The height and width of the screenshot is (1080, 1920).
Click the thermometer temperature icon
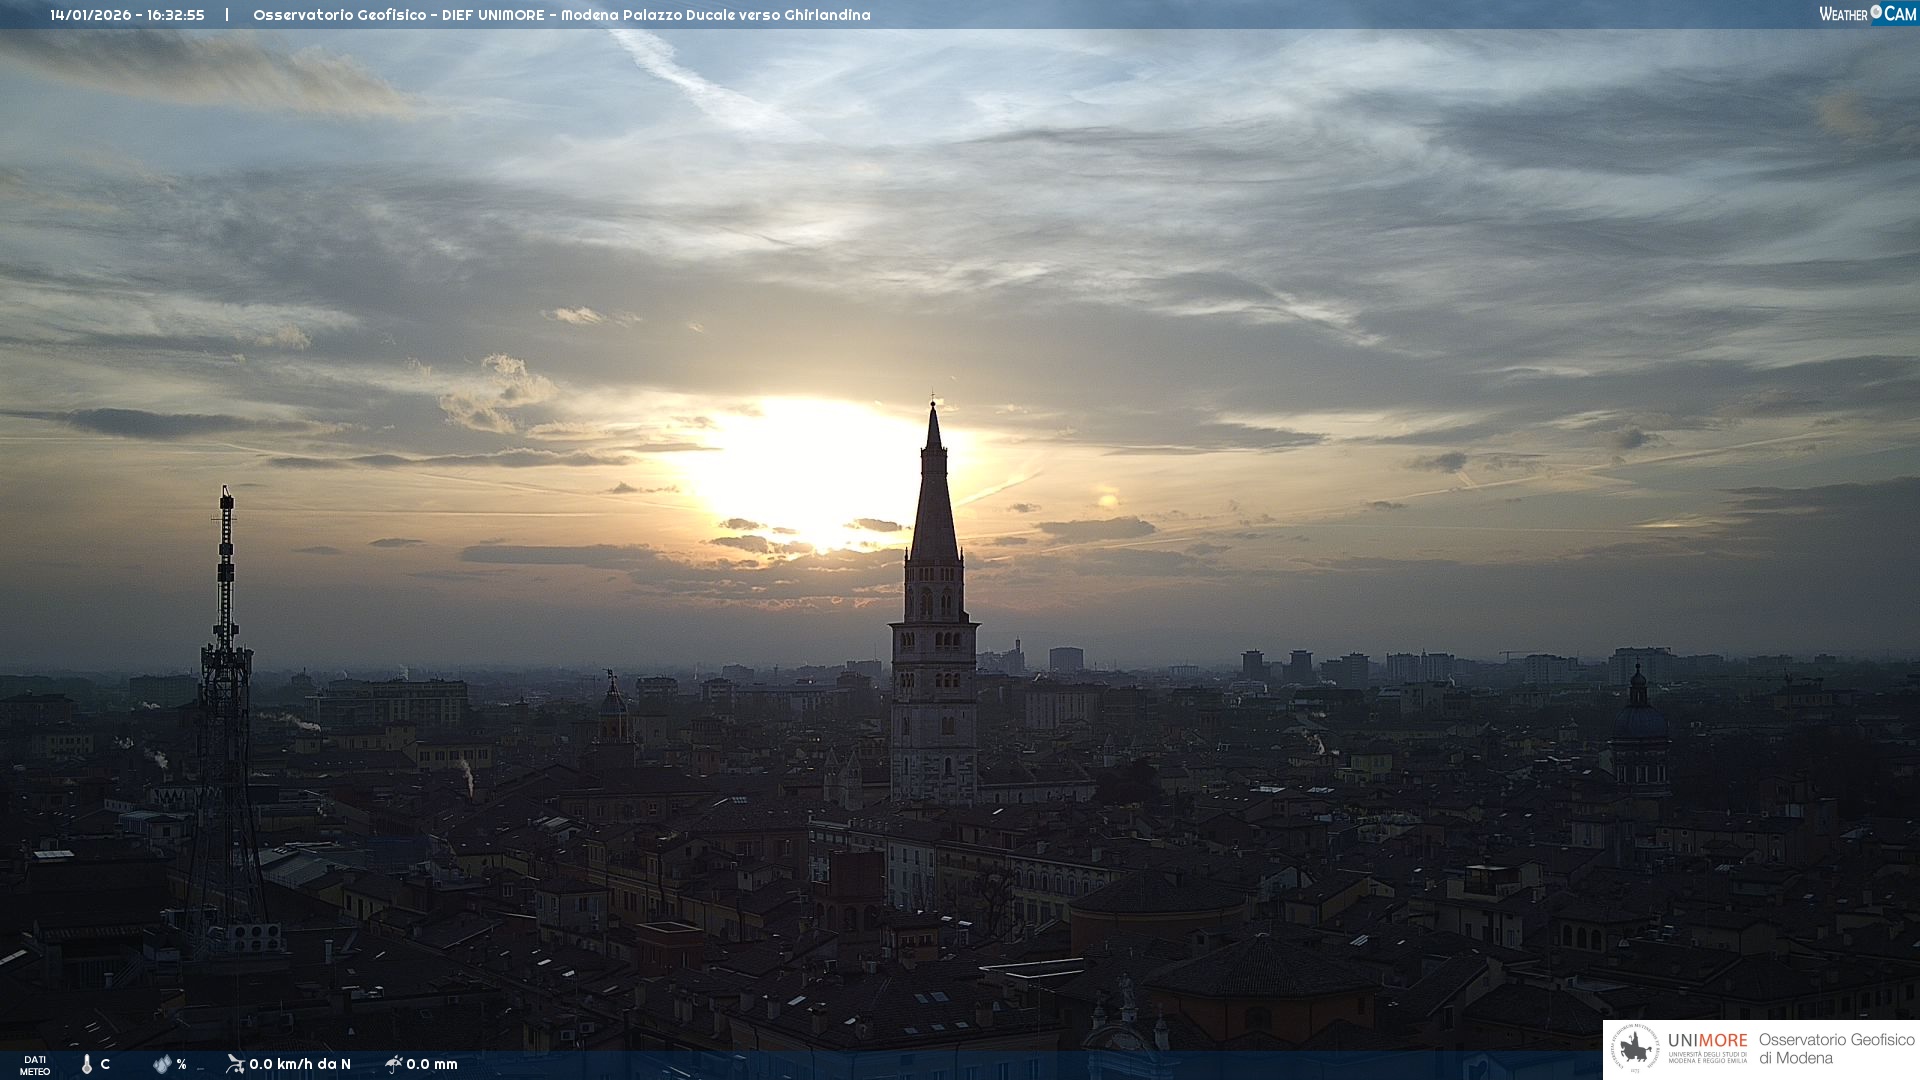point(87,1064)
